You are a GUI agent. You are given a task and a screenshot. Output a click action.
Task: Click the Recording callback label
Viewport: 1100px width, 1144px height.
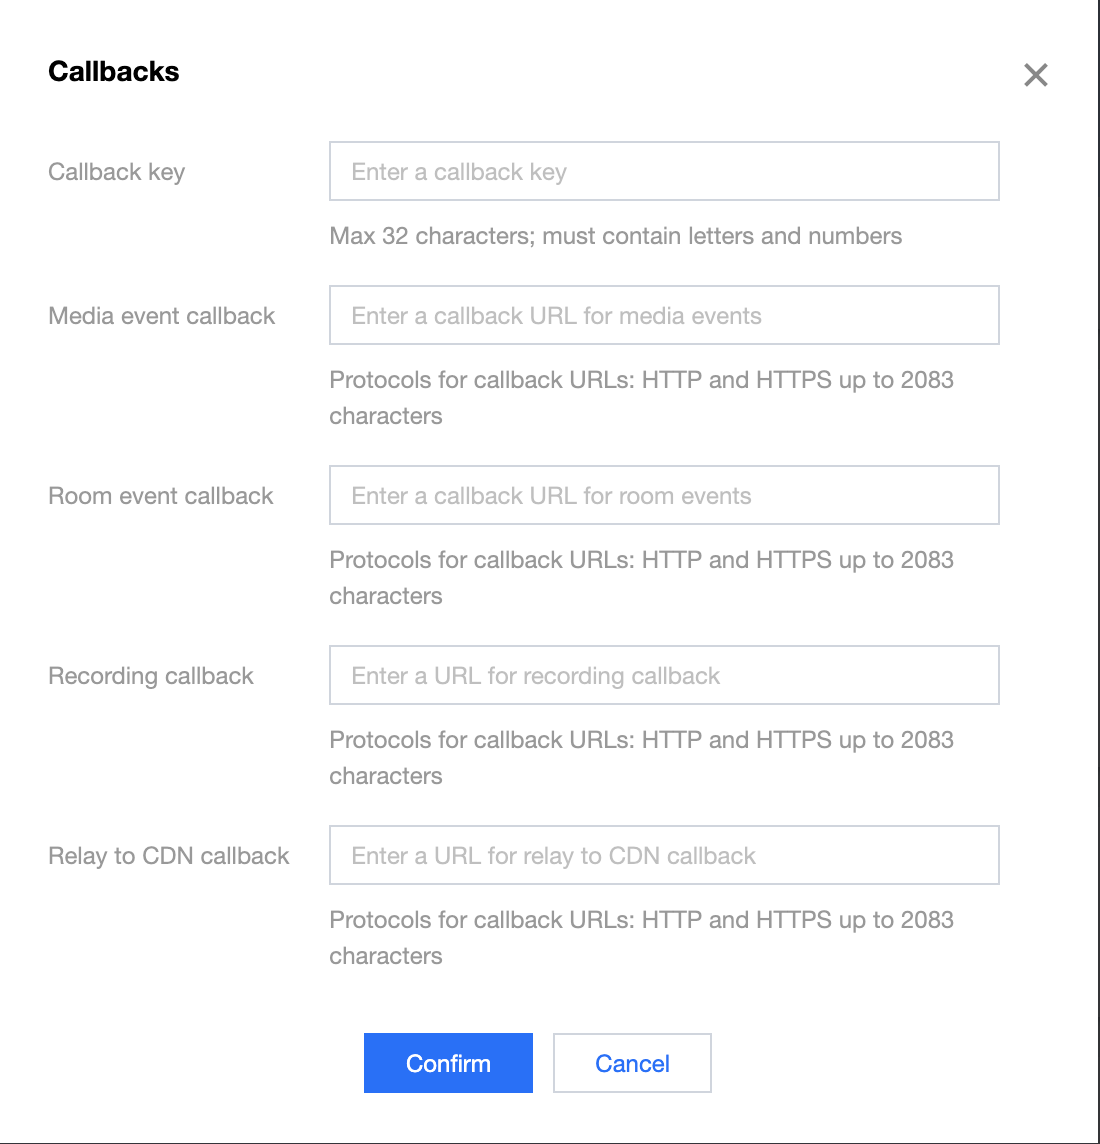151,676
